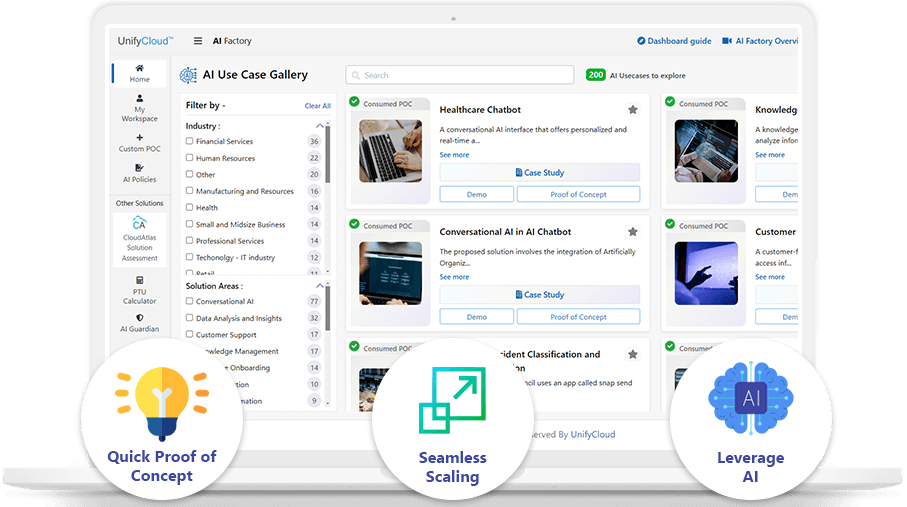Image resolution: width=907 pixels, height=507 pixels.
Task: Click the Seamless Scaling icon
Action: click(x=452, y=400)
